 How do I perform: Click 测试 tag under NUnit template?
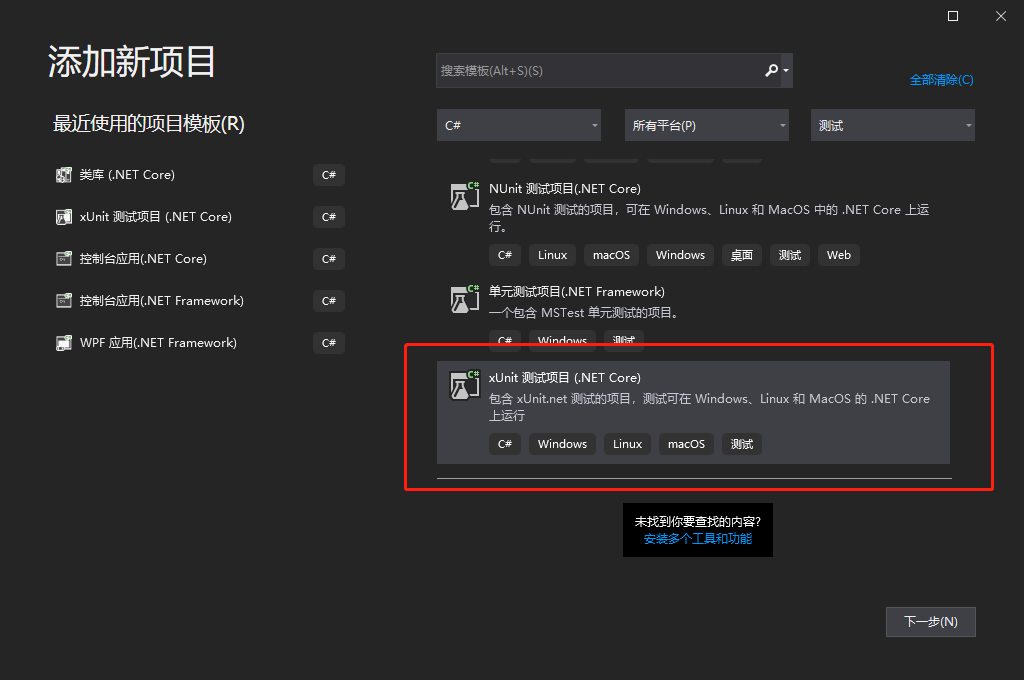coord(790,255)
